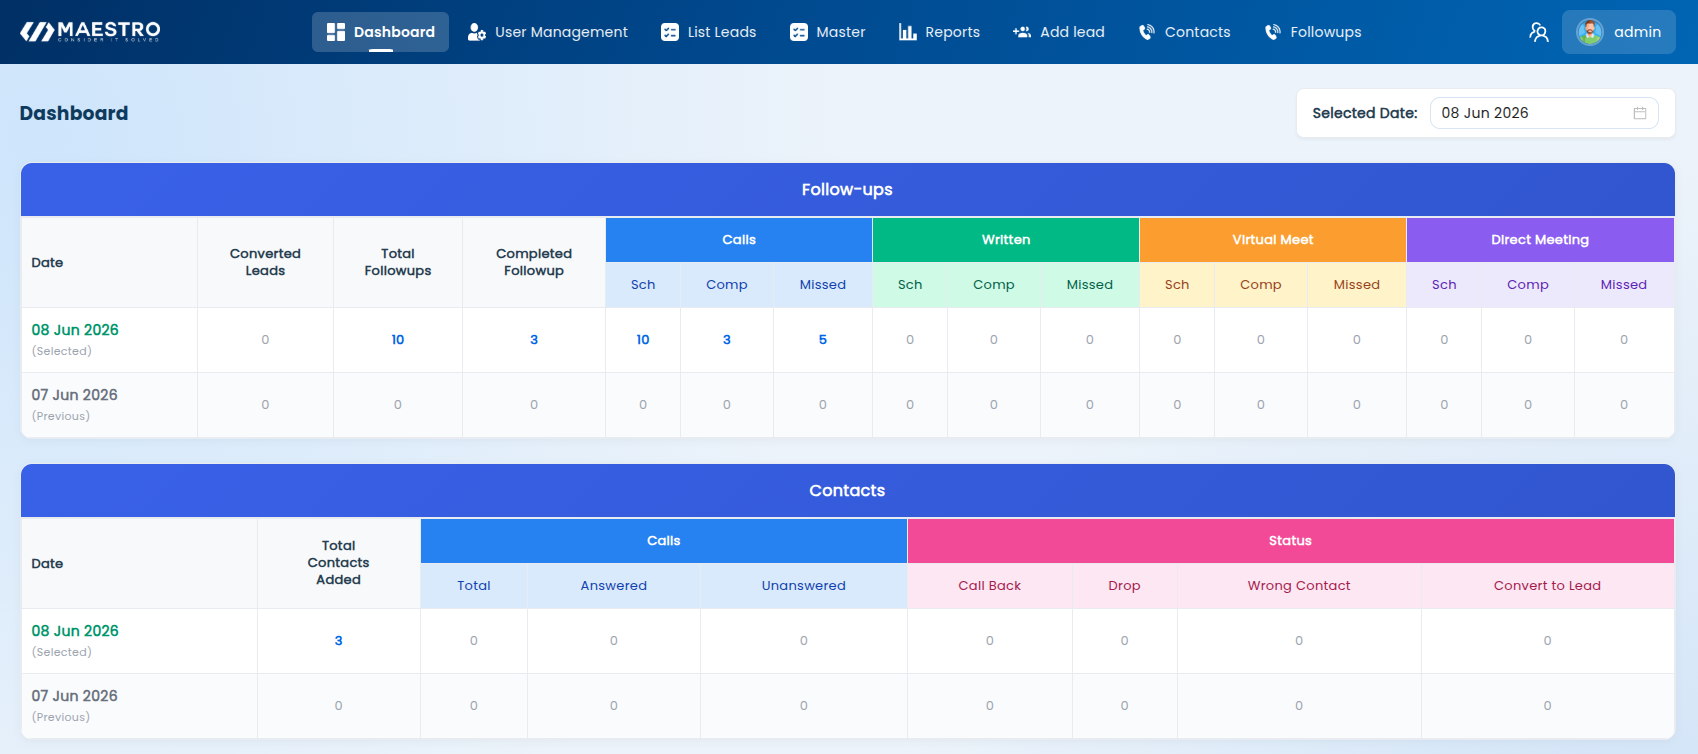Open the calendar icon in Selected Date
The width and height of the screenshot is (1698, 754).
[x=1640, y=113]
